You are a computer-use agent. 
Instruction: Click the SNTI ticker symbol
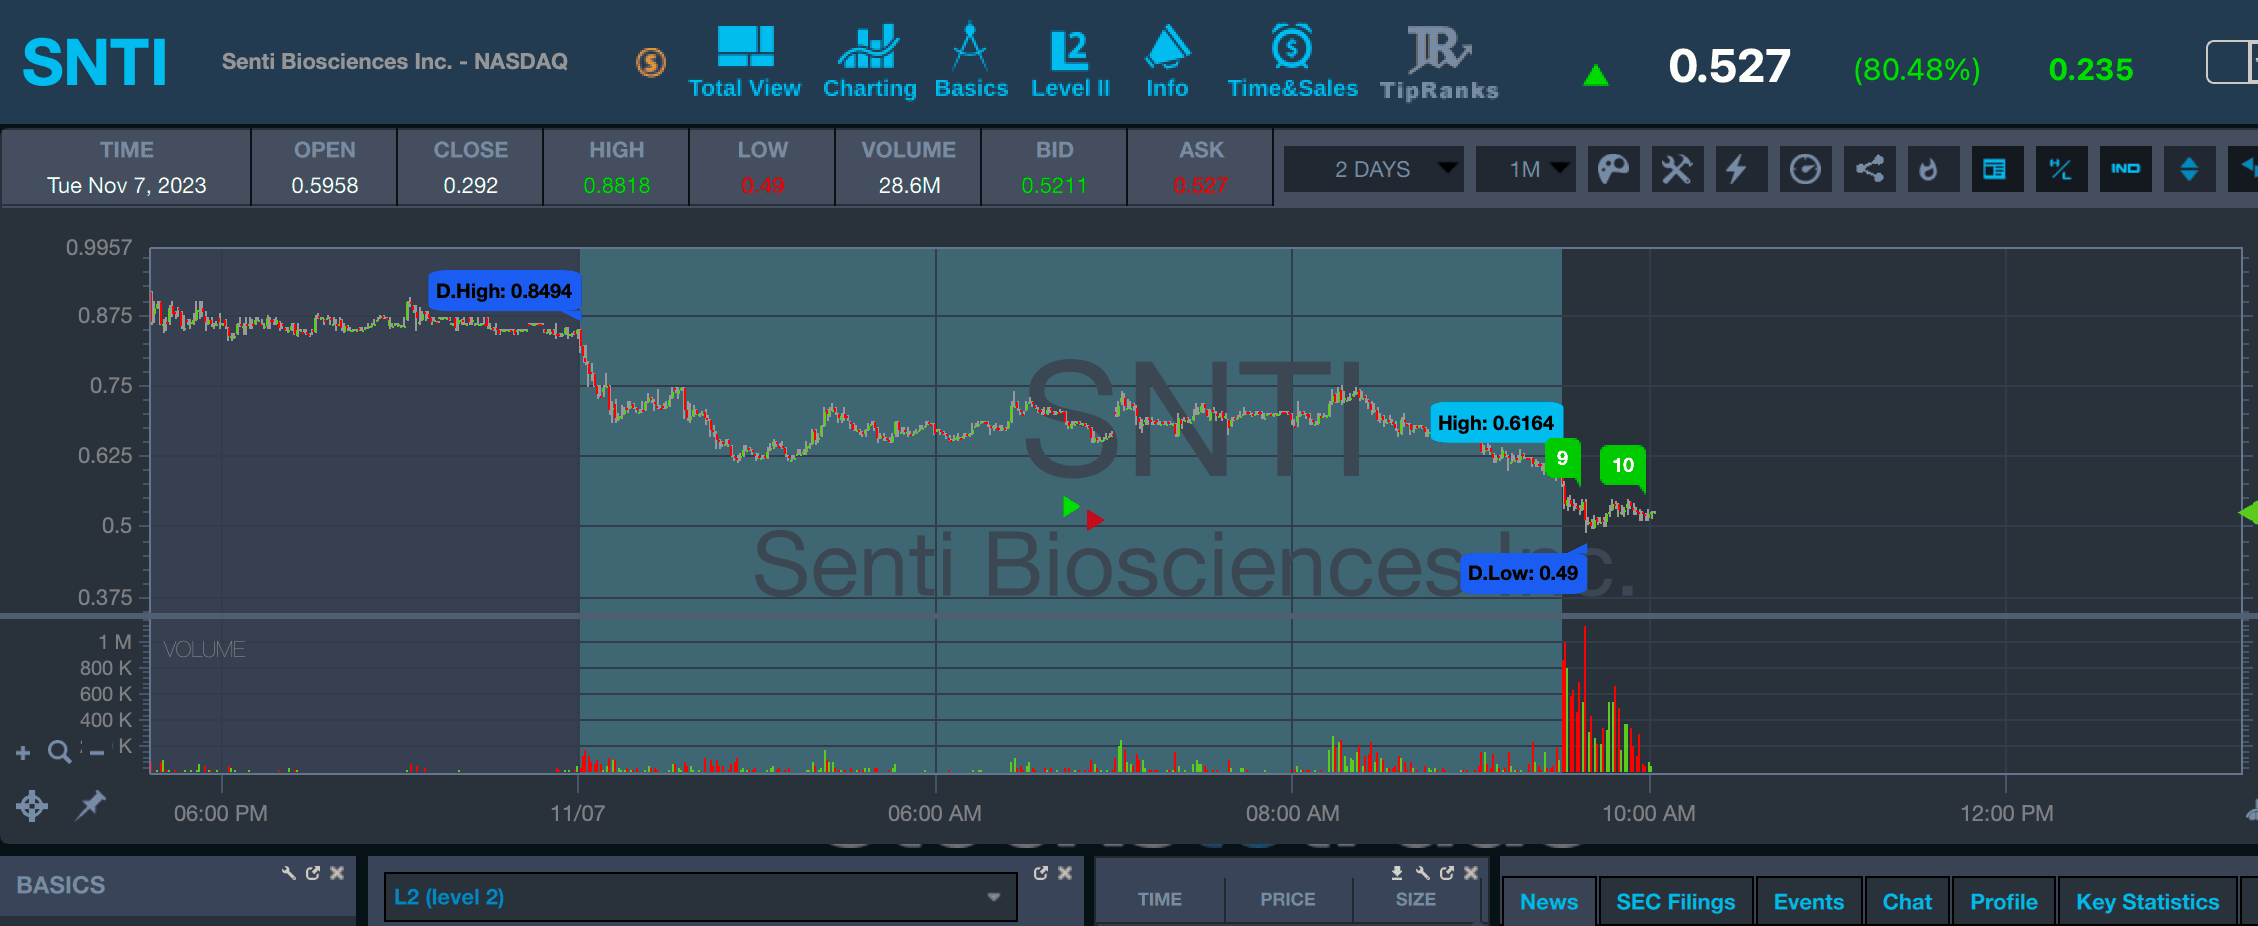(94, 63)
